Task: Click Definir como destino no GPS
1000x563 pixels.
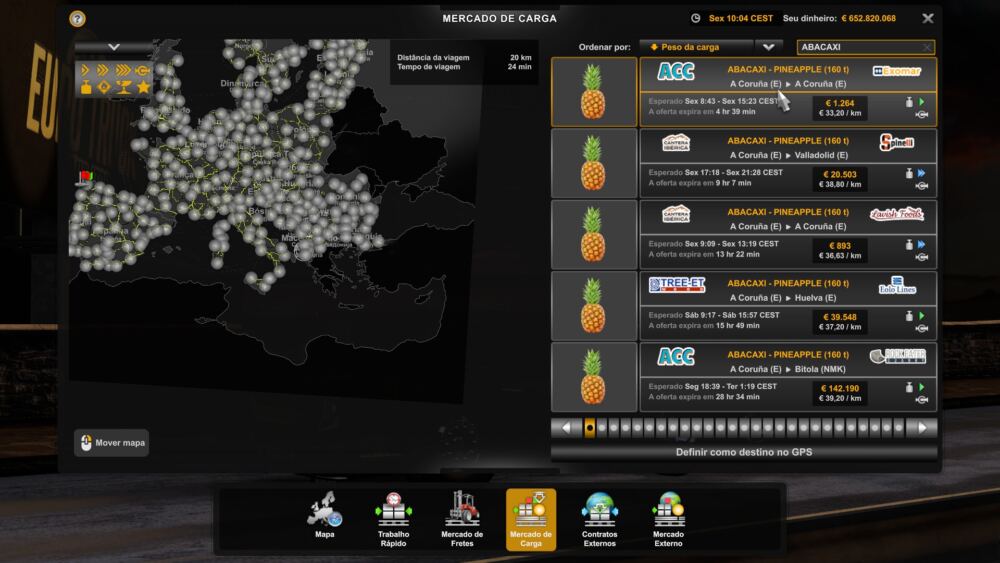Action: [744, 452]
